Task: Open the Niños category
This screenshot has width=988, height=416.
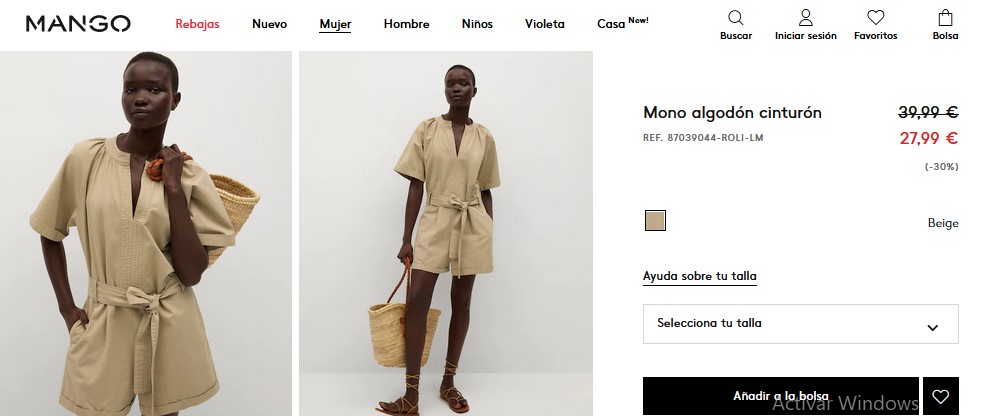Action: pyautogui.click(x=477, y=24)
